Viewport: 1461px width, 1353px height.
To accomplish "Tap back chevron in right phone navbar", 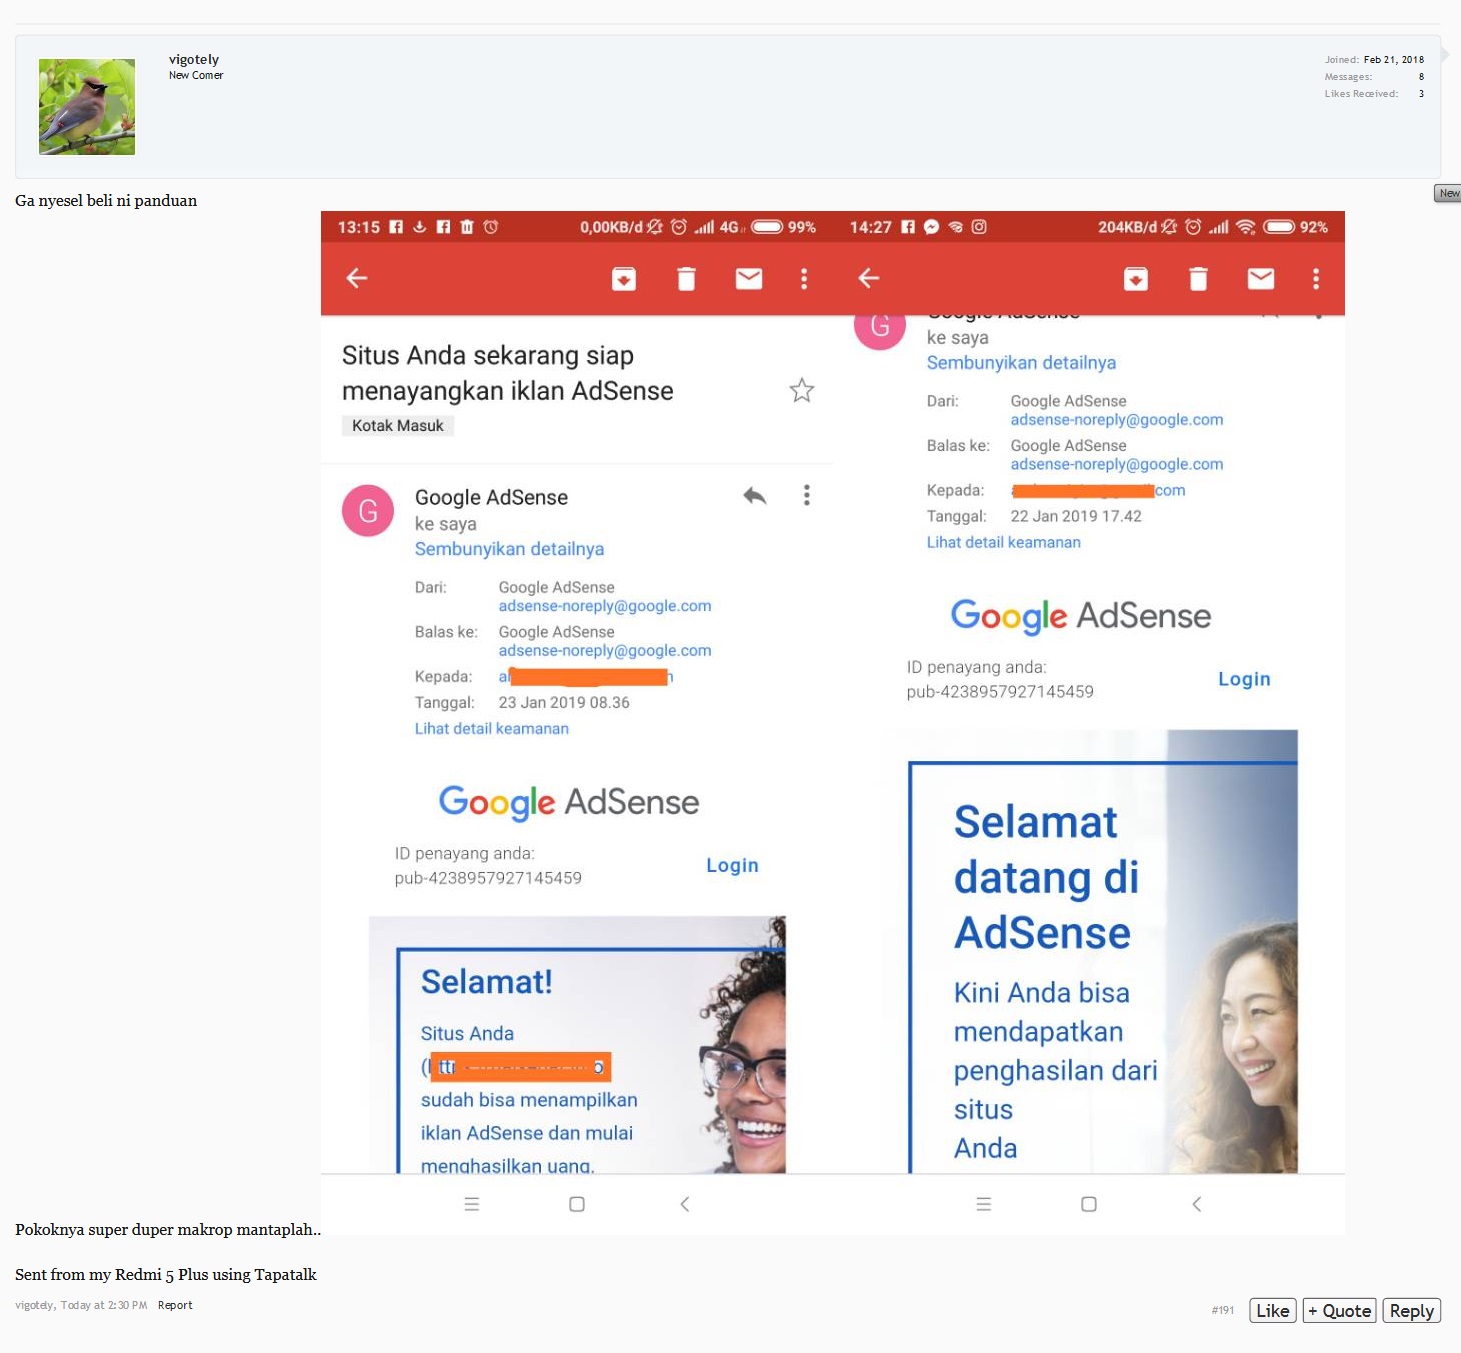I will coord(1197,1204).
